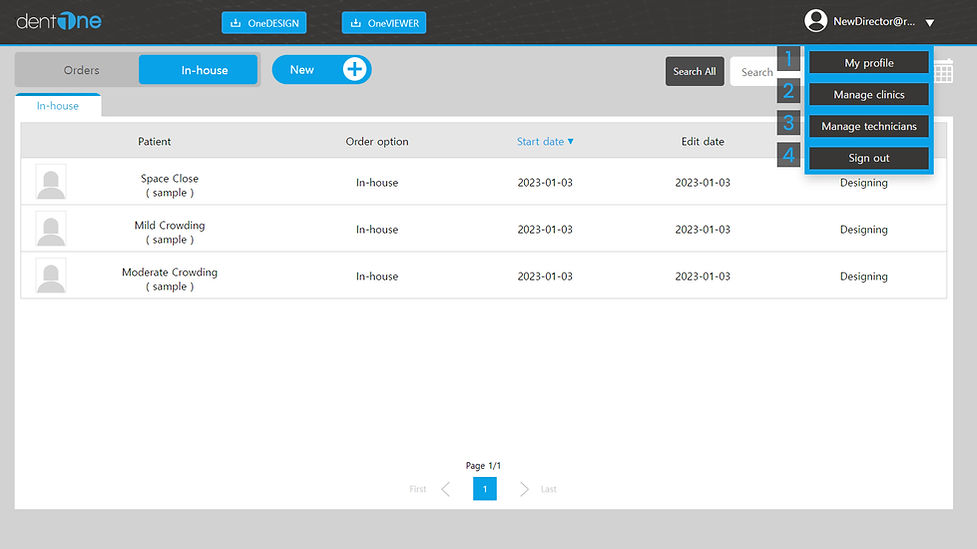This screenshot has width=977, height=549.
Task: Download OneVIEWER application
Action: 384,23
